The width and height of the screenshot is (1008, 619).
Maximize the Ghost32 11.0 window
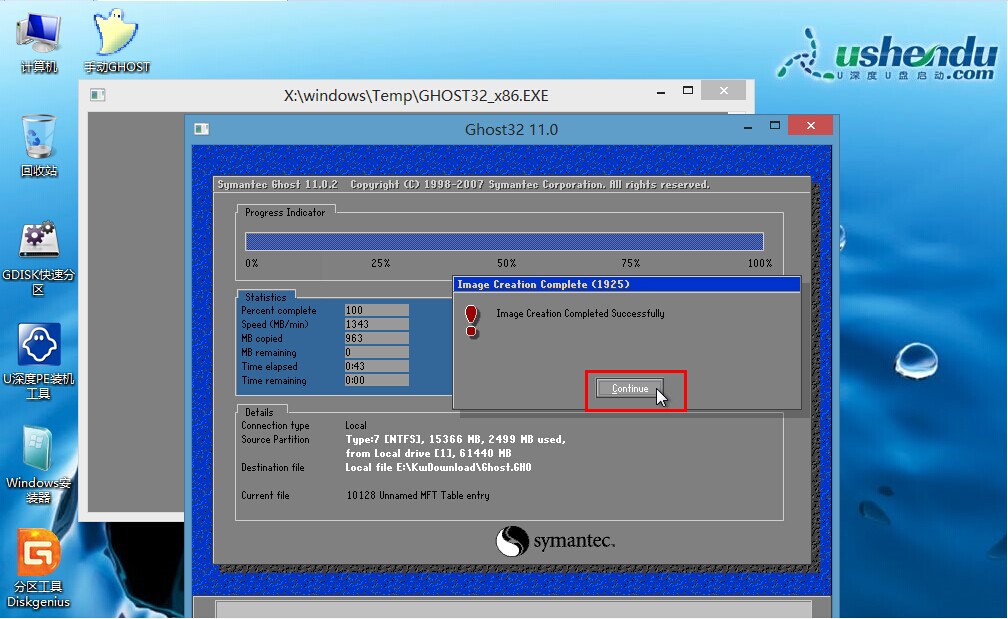(x=775, y=125)
